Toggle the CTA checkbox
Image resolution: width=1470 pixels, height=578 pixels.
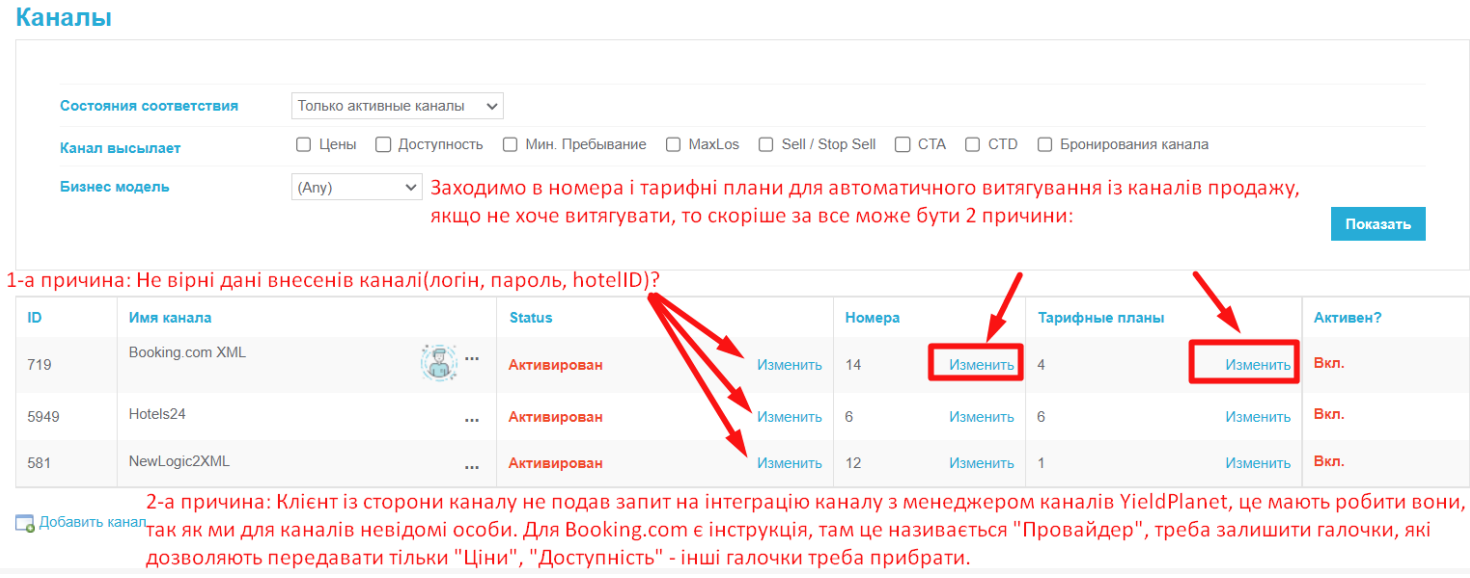[903, 144]
